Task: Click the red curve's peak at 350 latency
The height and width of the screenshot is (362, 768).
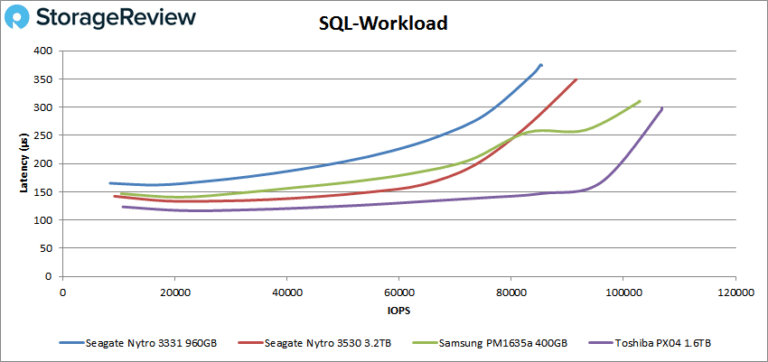Action: click(x=576, y=79)
